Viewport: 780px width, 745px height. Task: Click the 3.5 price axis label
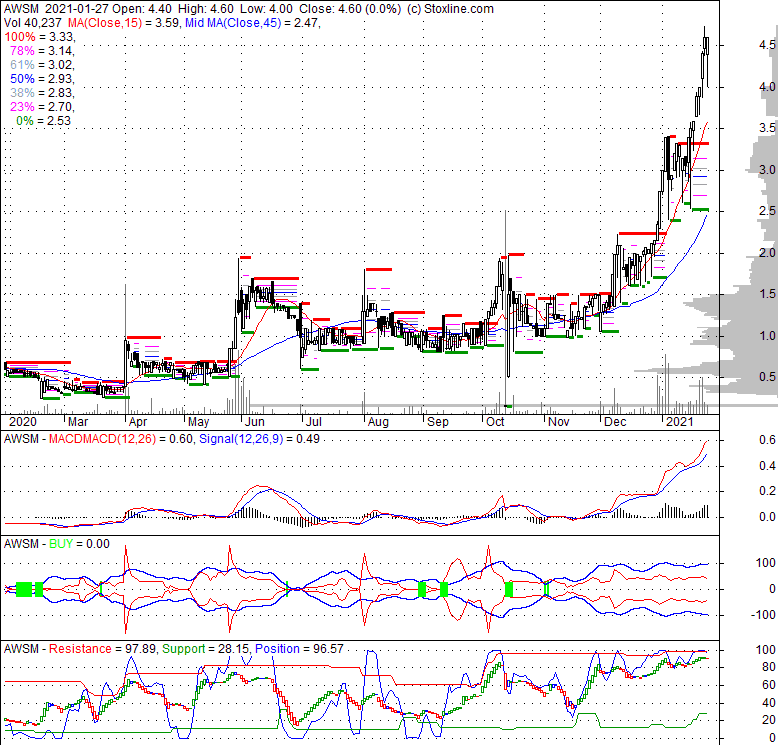pos(767,128)
